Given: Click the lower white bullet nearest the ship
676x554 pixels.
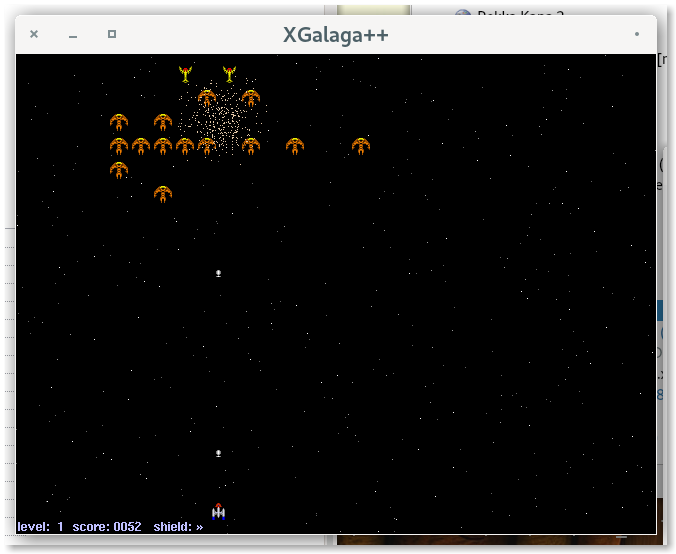Looking at the screenshot, I should click(x=219, y=453).
